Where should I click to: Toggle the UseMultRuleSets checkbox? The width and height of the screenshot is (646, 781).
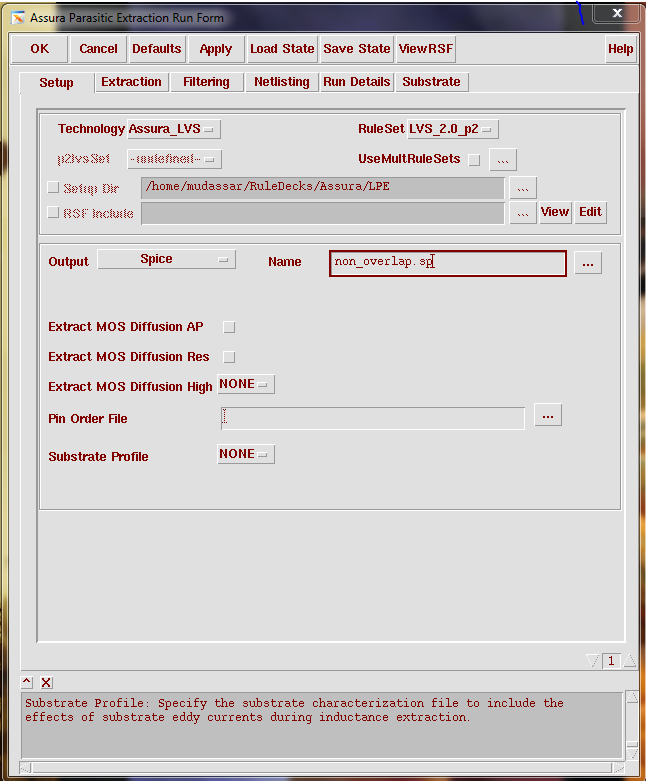474,160
